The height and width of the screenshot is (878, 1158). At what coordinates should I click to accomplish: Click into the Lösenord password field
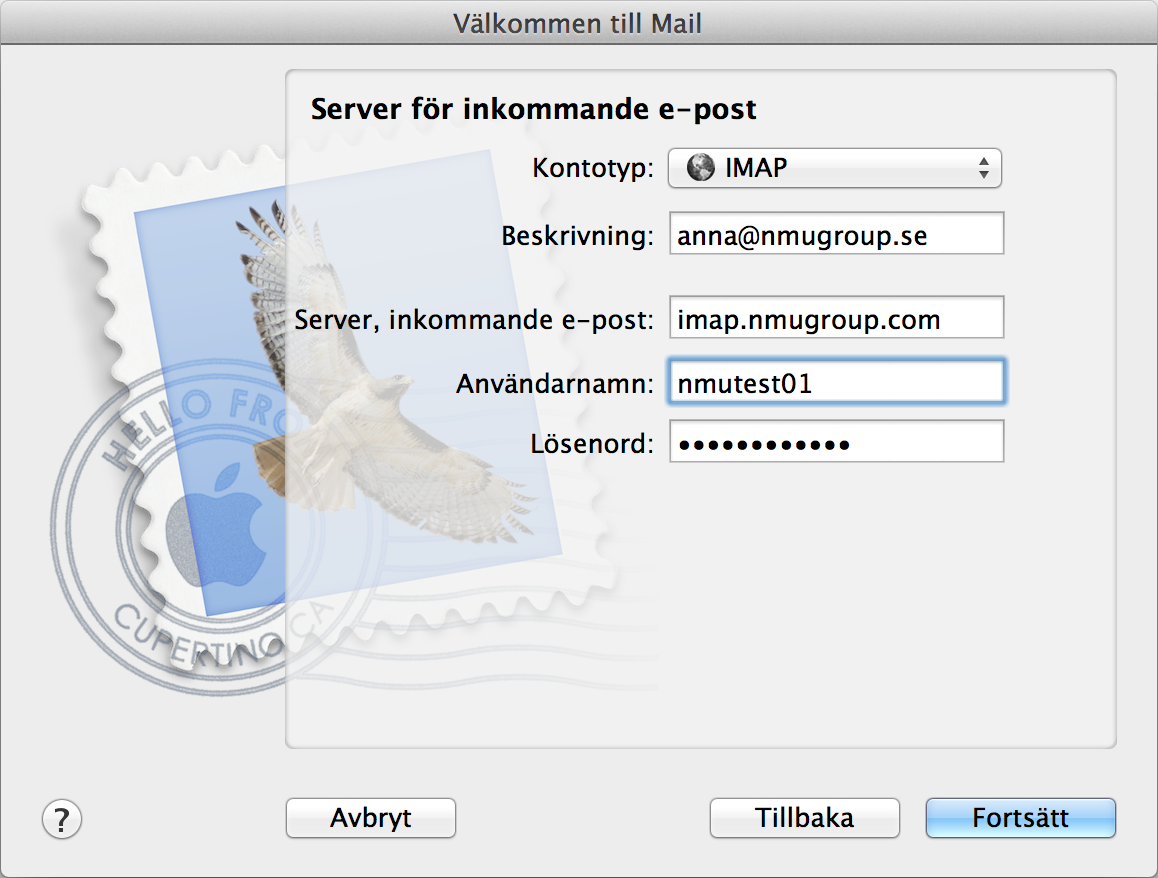(x=836, y=444)
